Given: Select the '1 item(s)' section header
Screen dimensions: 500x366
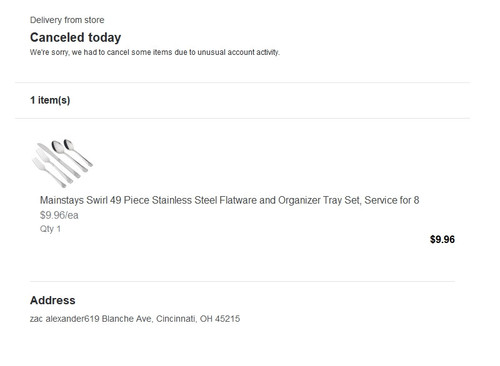Looking at the screenshot, I should (x=50, y=100).
